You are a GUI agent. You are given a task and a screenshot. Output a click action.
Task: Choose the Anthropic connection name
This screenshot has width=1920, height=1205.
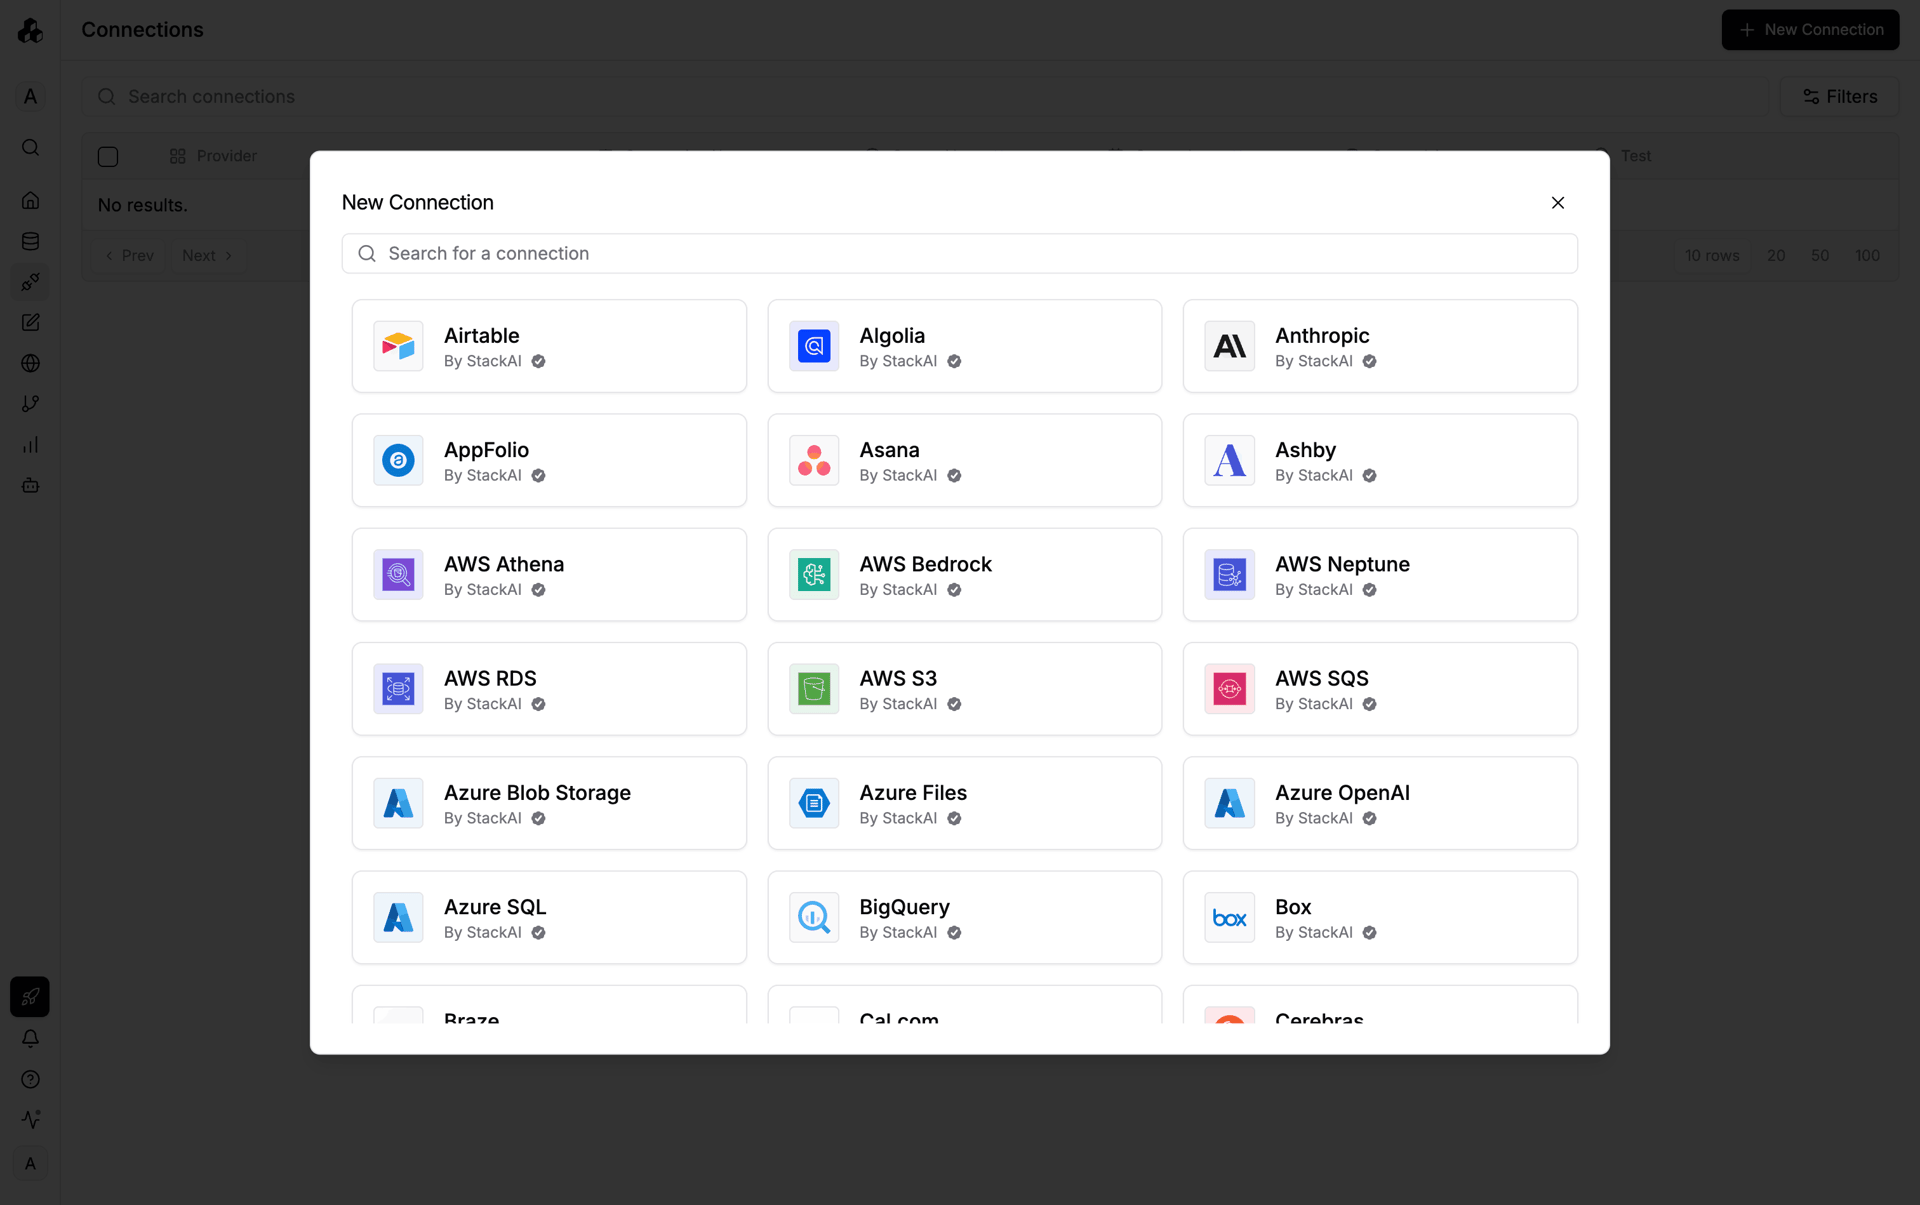coord(1322,335)
